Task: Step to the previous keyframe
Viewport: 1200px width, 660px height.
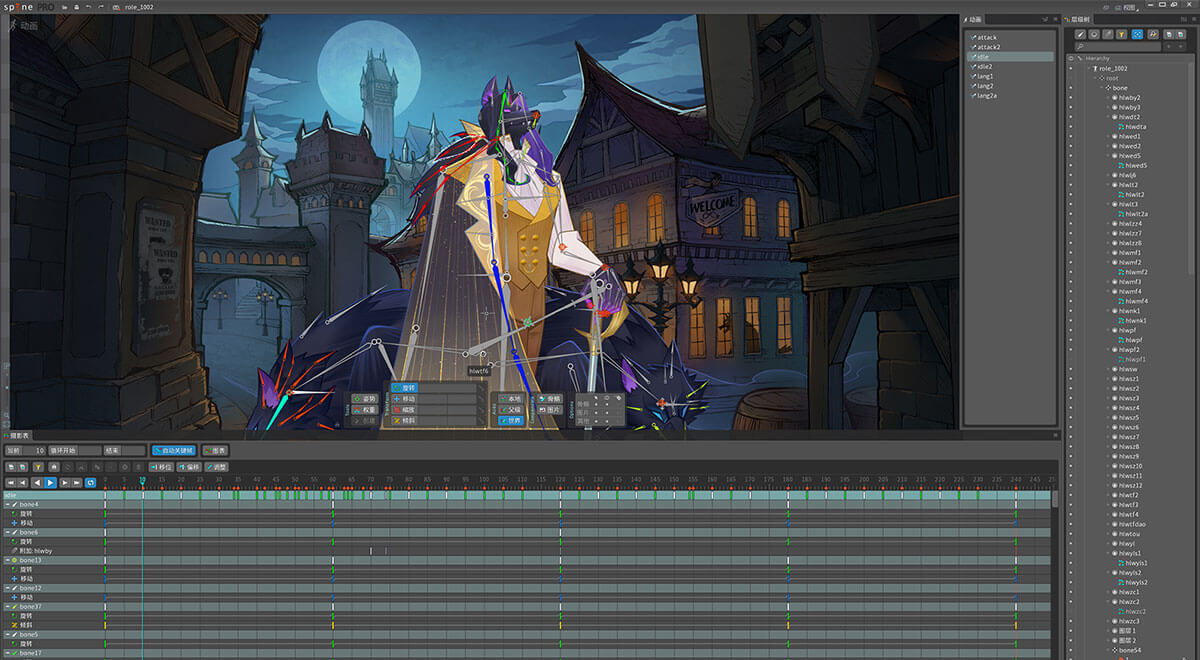Action: pyautogui.click(x=23, y=483)
